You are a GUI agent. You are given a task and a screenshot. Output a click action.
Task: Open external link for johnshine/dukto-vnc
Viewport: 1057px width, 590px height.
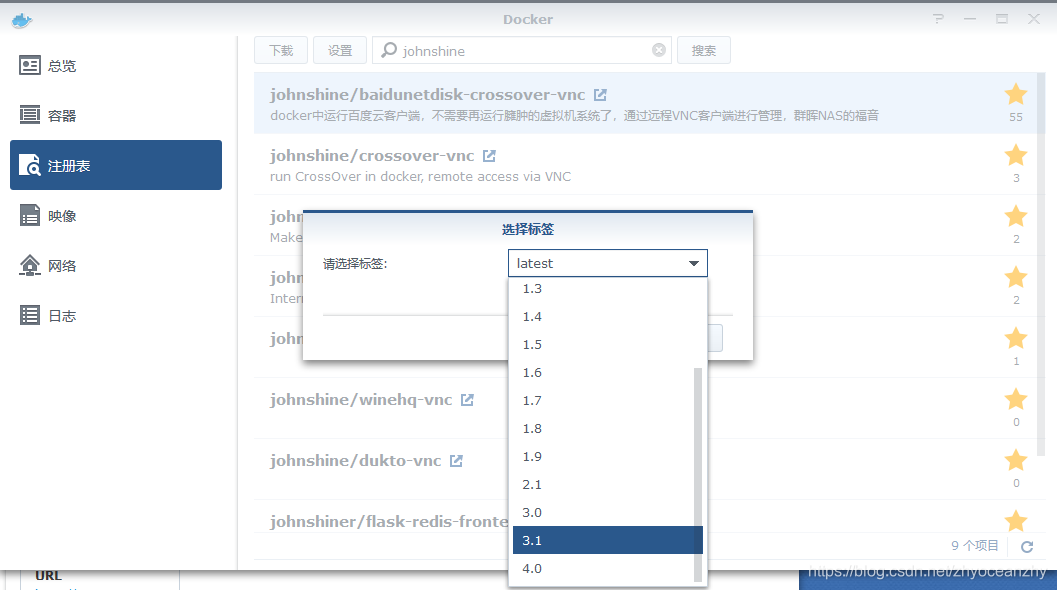pyautogui.click(x=456, y=461)
